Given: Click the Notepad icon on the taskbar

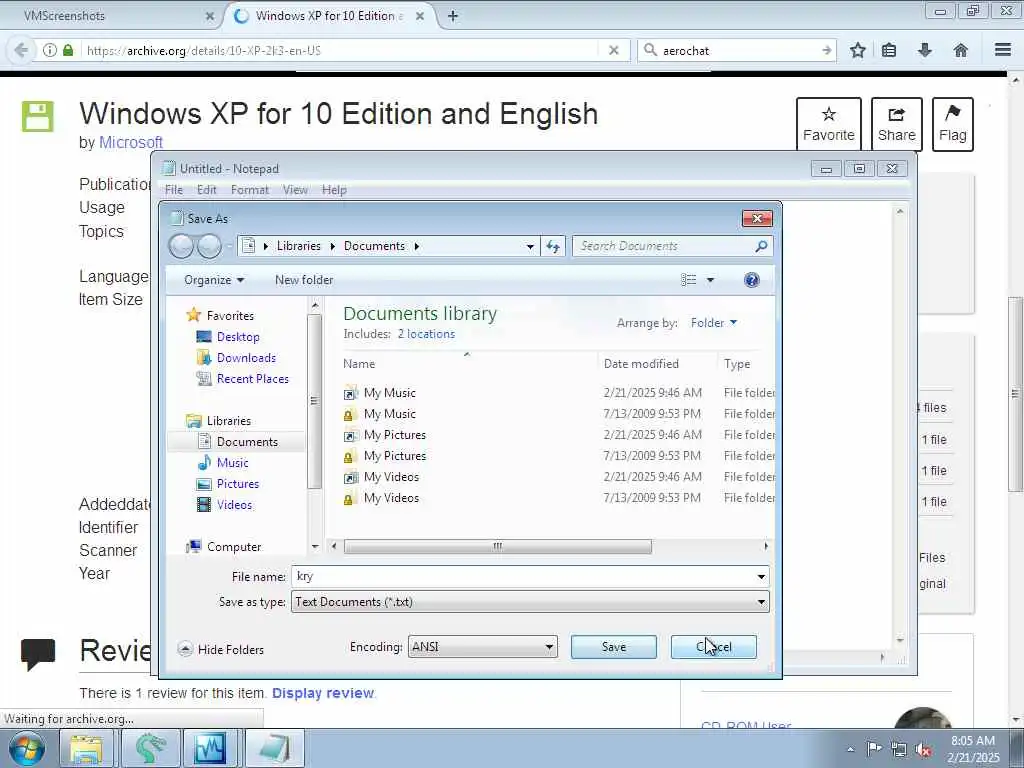Looking at the screenshot, I should pyautogui.click(x=274, y=748).
